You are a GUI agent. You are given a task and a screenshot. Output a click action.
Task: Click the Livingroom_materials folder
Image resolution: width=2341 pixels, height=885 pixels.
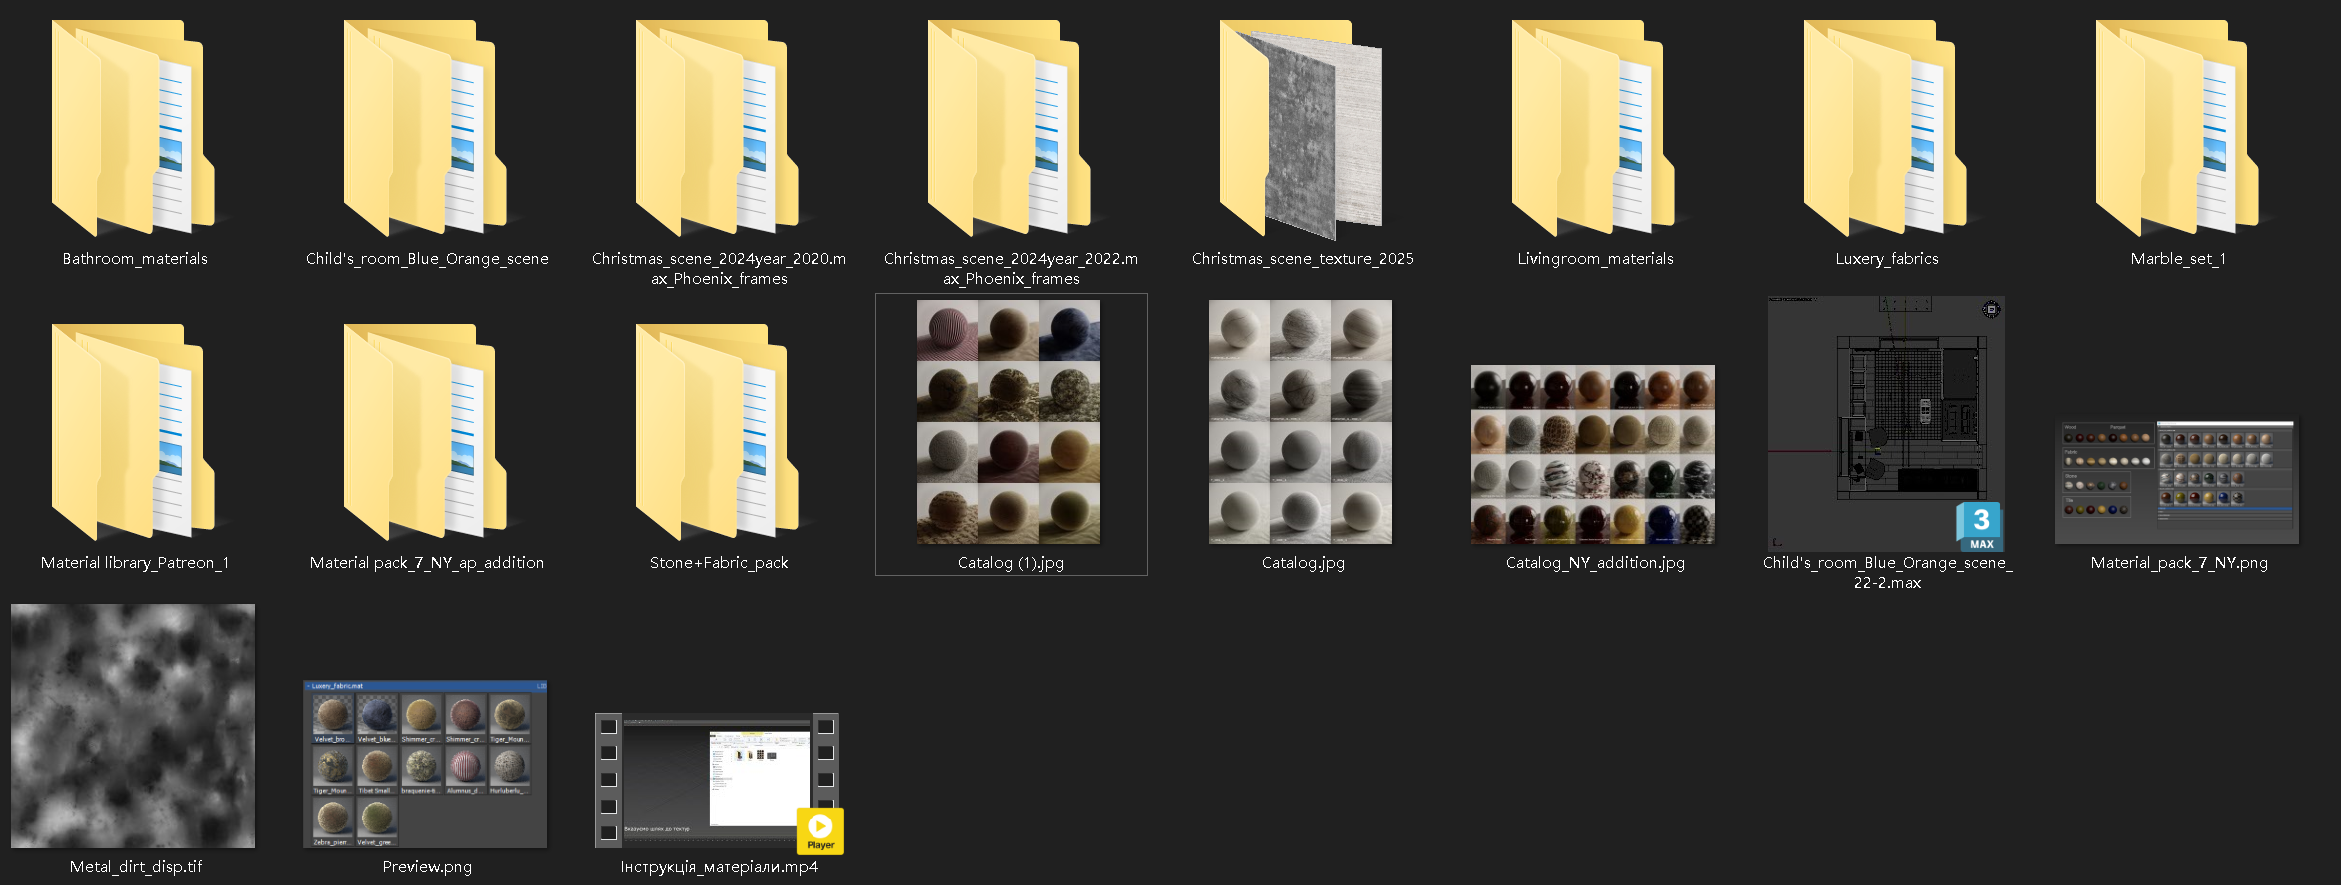pyautogui.click(x=1593, y=130)
